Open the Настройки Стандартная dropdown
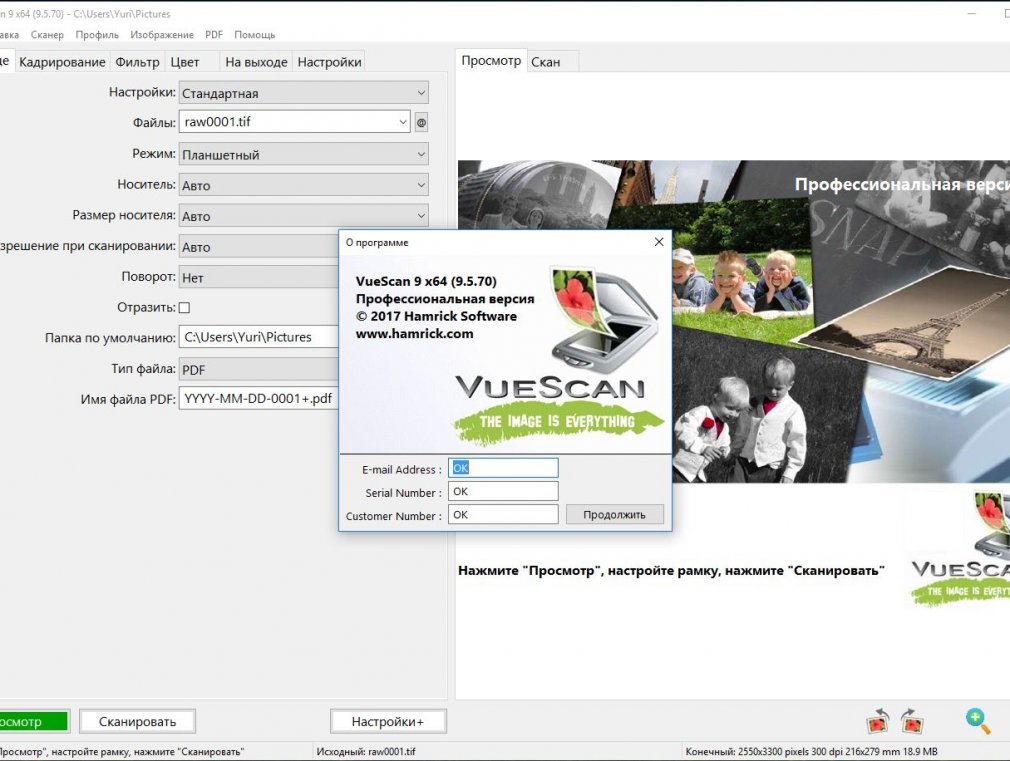 [x=303, y=93]
